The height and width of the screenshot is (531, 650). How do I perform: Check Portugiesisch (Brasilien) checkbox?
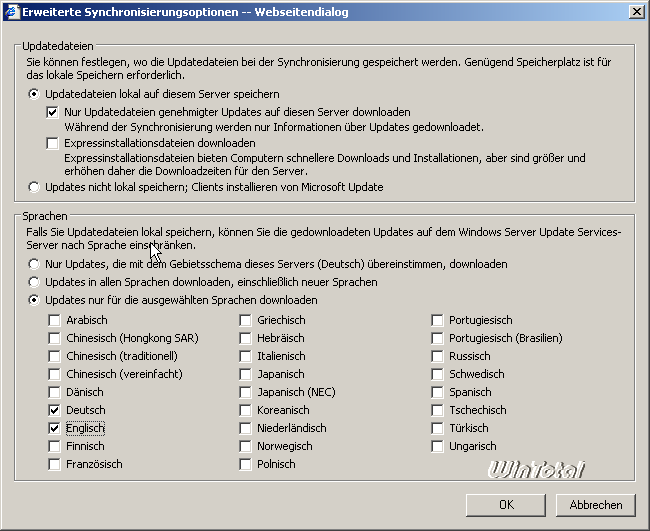[x=437, y=338]
